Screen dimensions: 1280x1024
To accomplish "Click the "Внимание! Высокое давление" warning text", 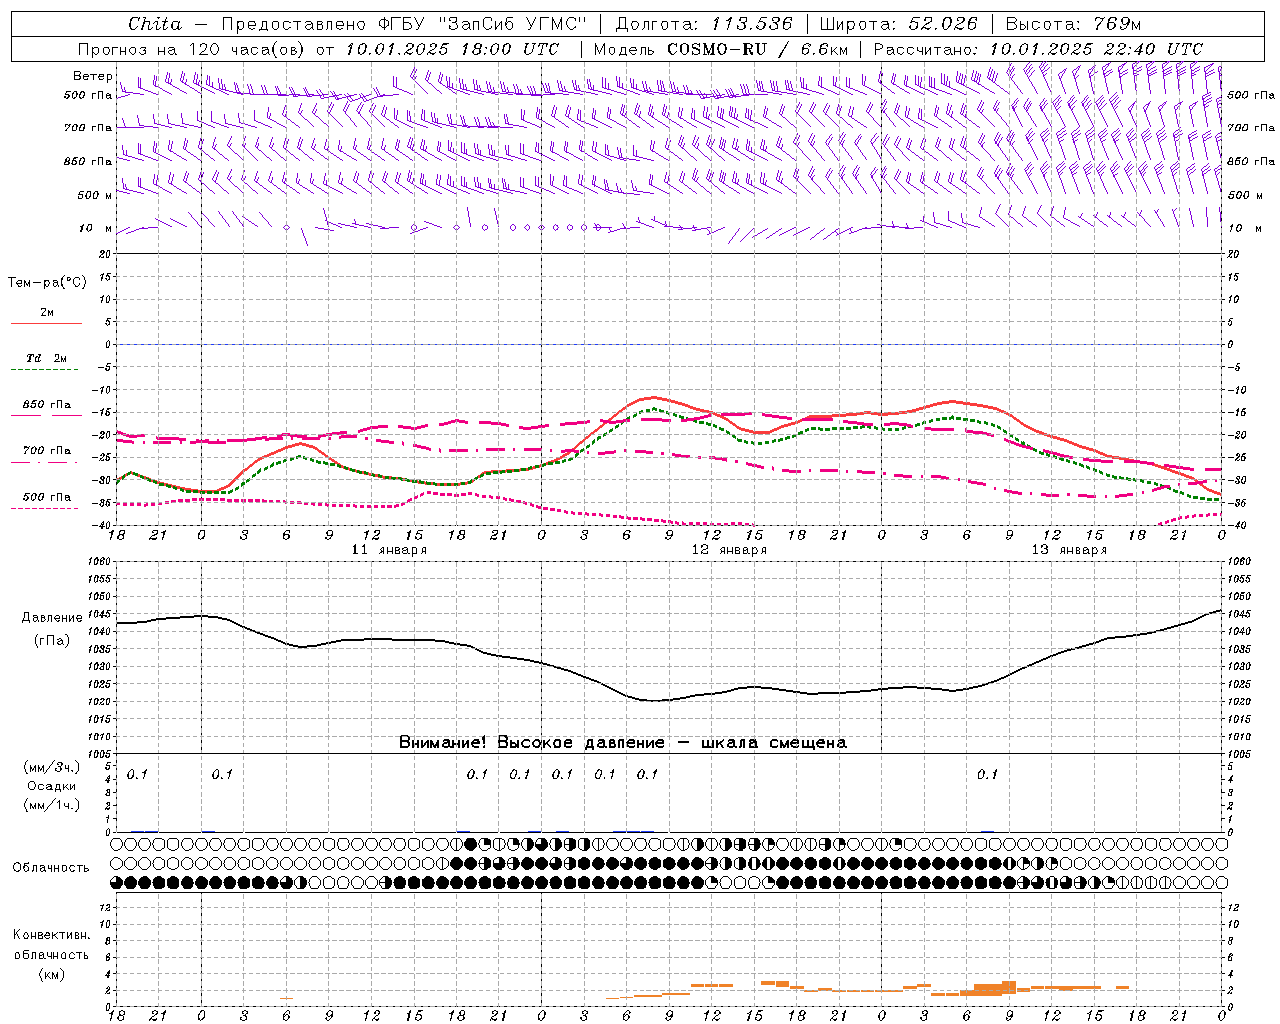I will pyautogui.click(x=532, y=742).
